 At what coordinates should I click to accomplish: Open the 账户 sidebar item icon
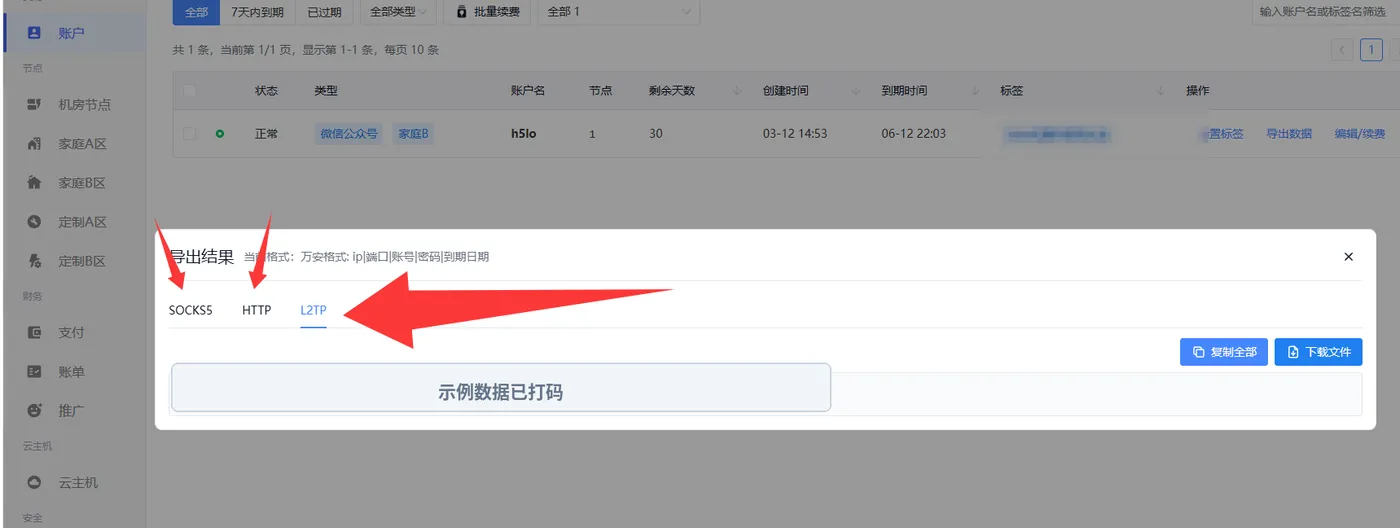34,33
